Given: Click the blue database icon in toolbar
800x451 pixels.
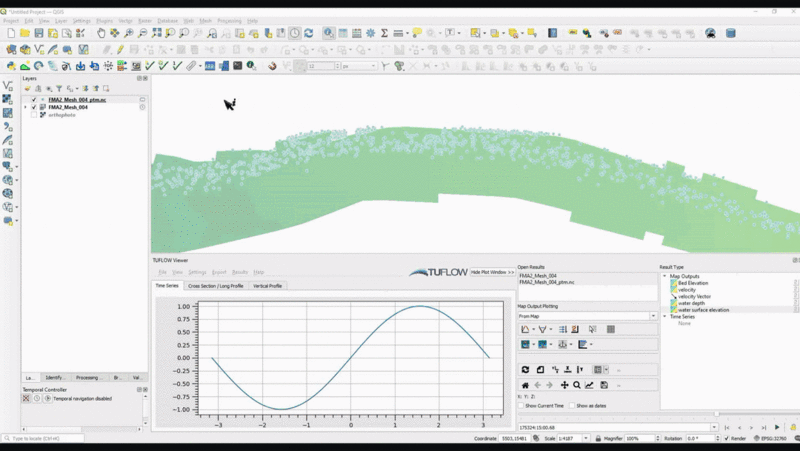Looking at the screenshot, I should [731, 33].
